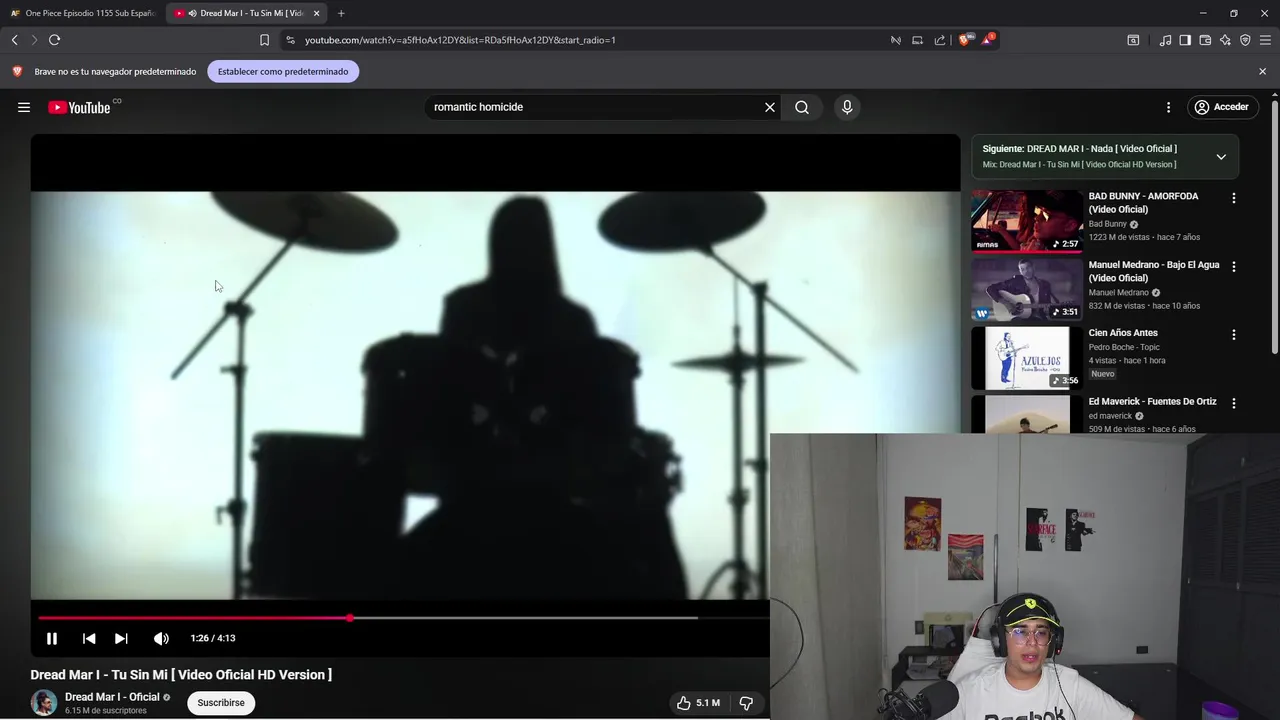Open Cien Años Antes video title
Image resolution: width=1280 pixels, height=720 pixels.
click(x=1123, y=333)
